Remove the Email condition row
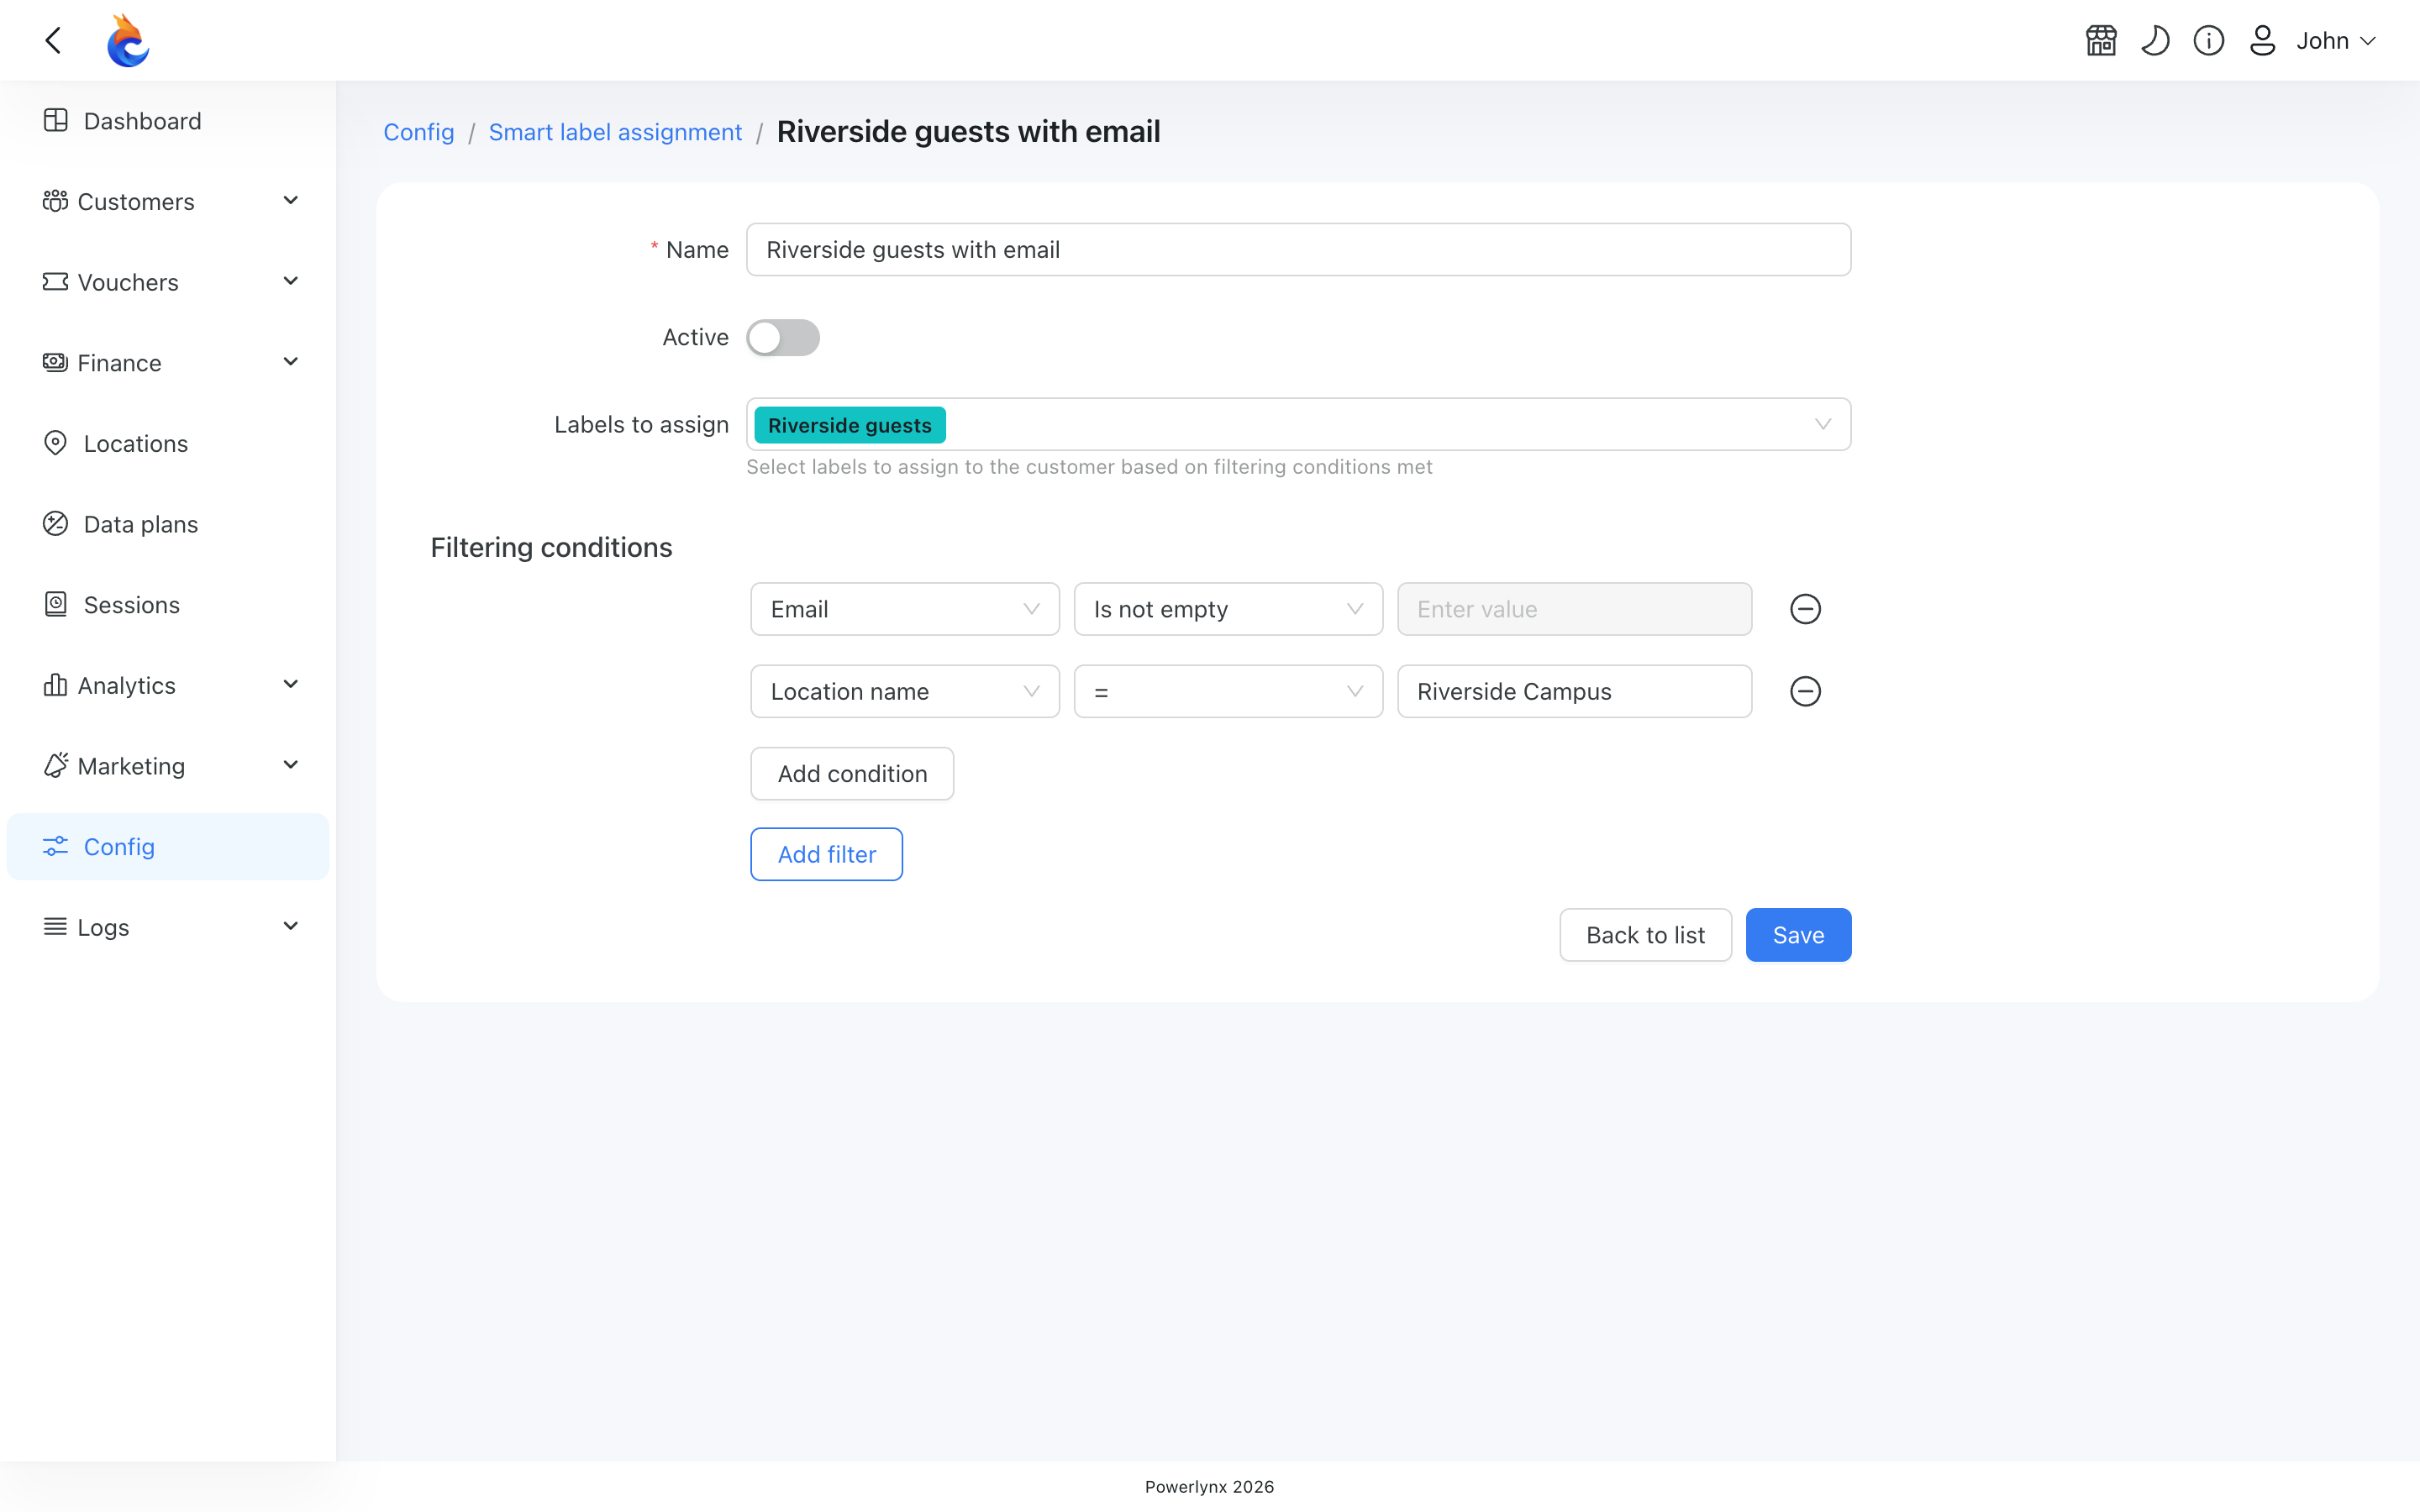Screen dimensions: 2420x1512 [1805, 609]
